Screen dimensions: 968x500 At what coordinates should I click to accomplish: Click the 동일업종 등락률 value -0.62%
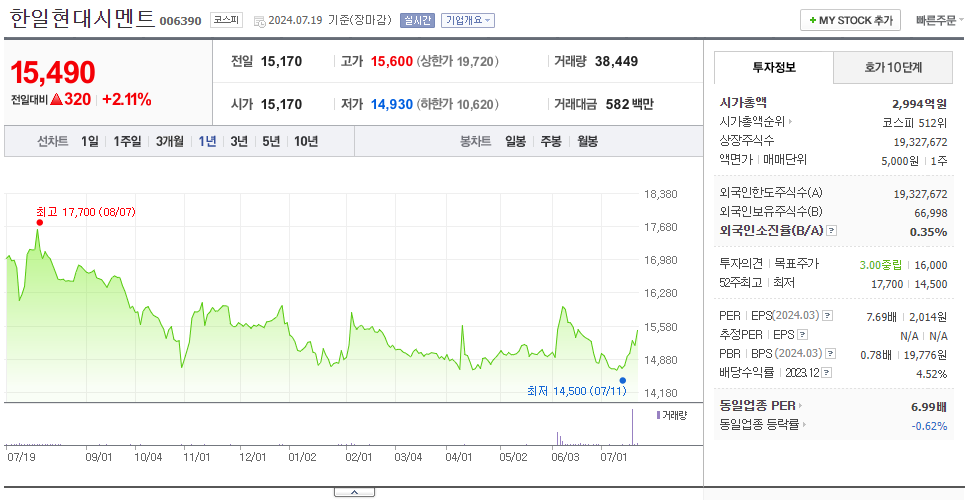929,426
